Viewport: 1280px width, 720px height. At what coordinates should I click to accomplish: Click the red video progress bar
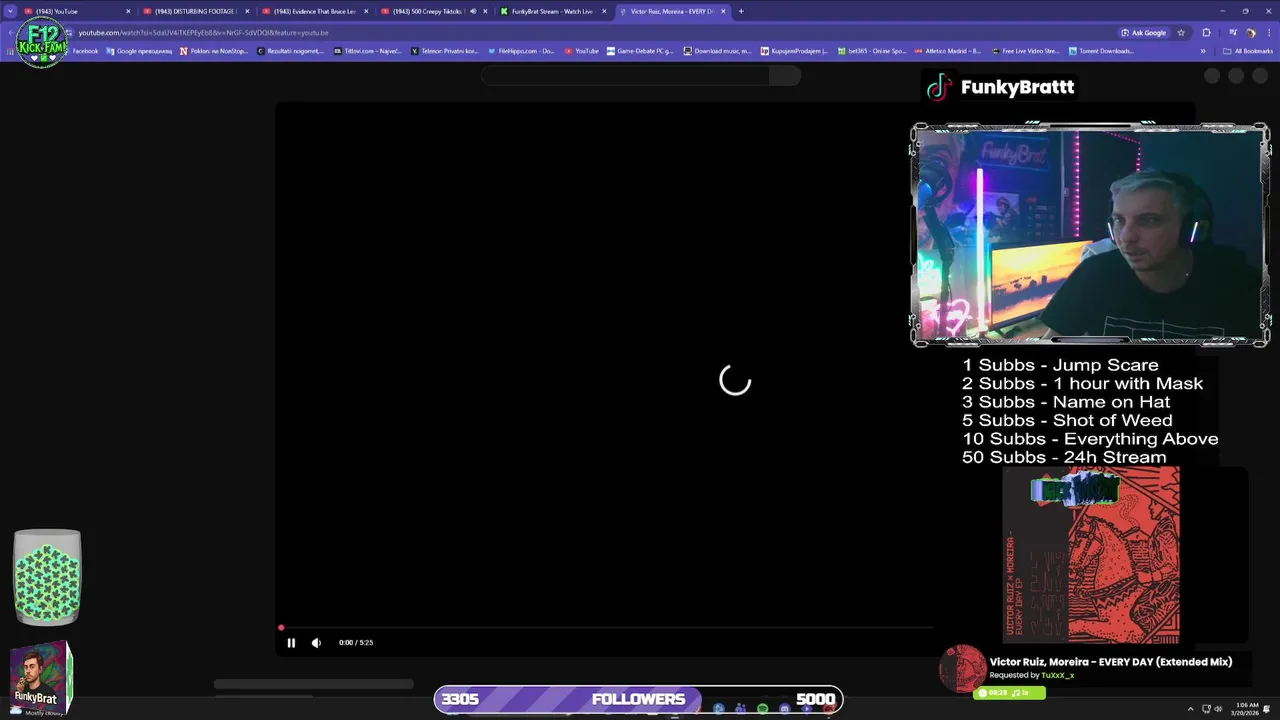click(x=605, y=628)
